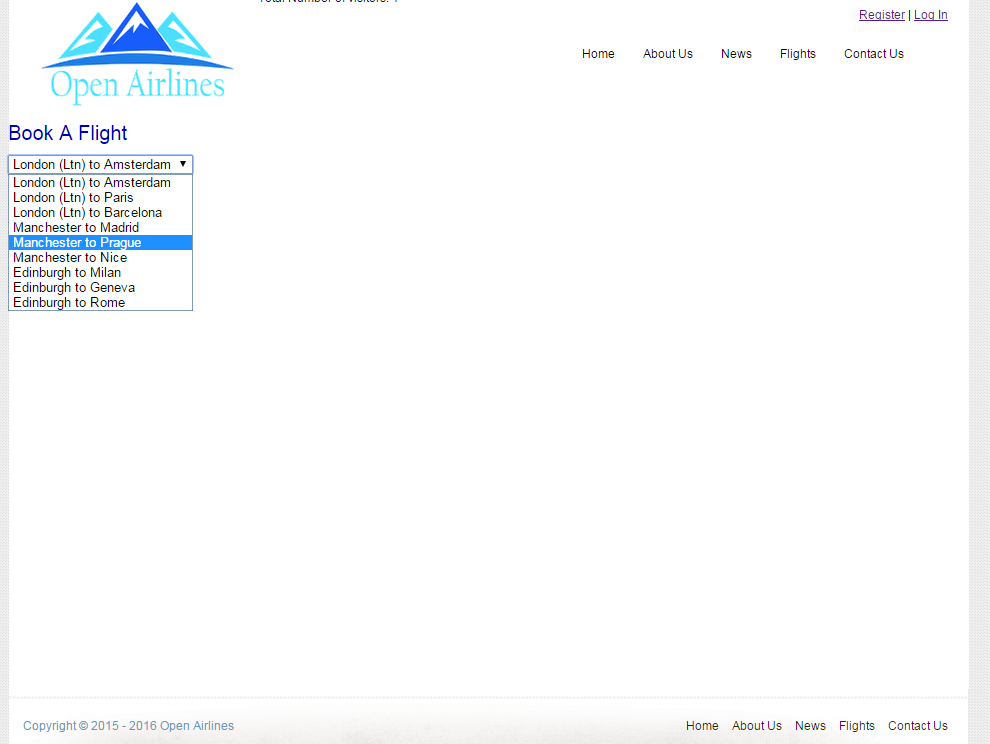990x744 pixels.
Task: Choose Edinburgh to Geneva option
Action: pos(100,287)
